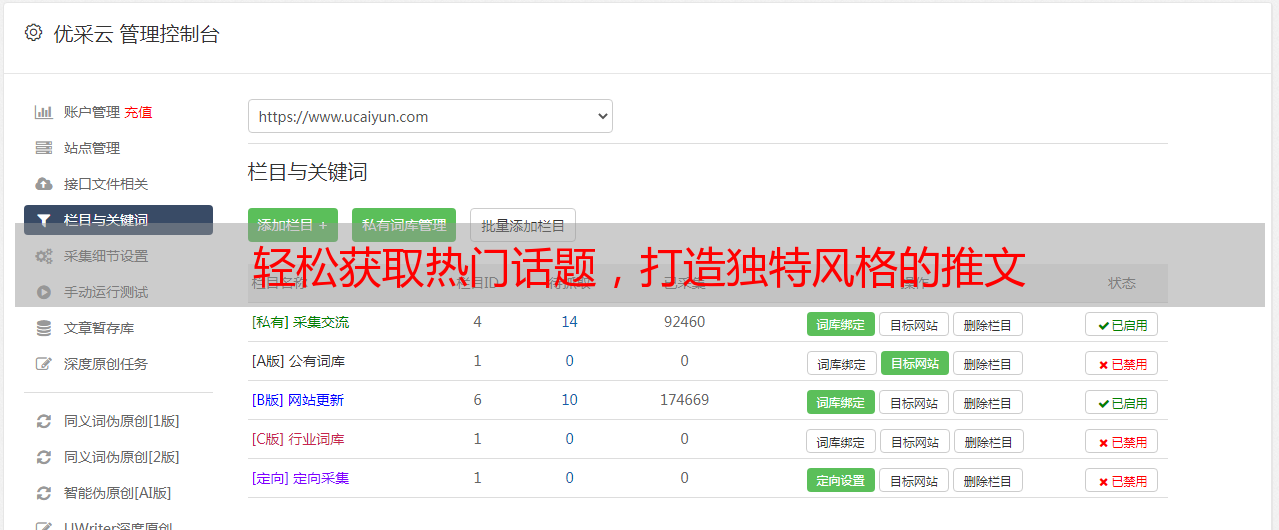Click 词库绑定 for 公有词库 row
The image size is (1279, 530).
pos(841,363)
